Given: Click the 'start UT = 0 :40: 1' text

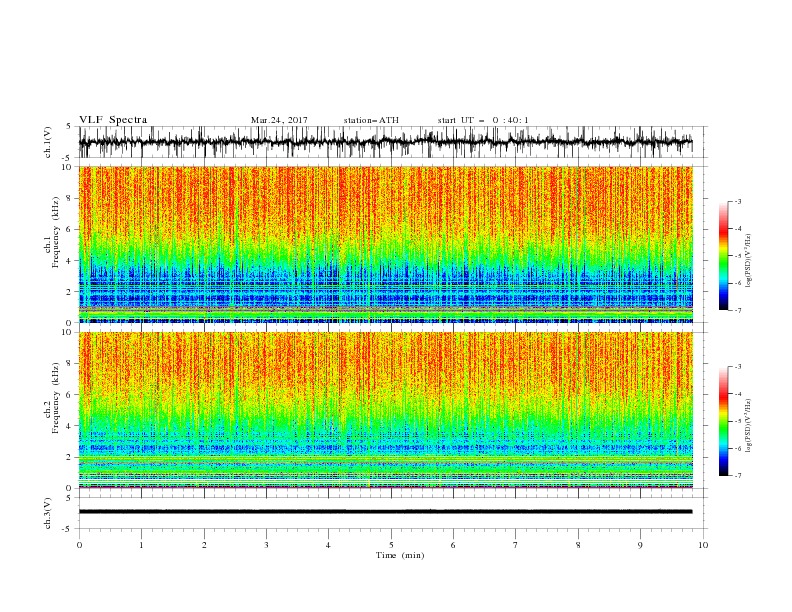Looking at the screenshot, I should (483, 120).
